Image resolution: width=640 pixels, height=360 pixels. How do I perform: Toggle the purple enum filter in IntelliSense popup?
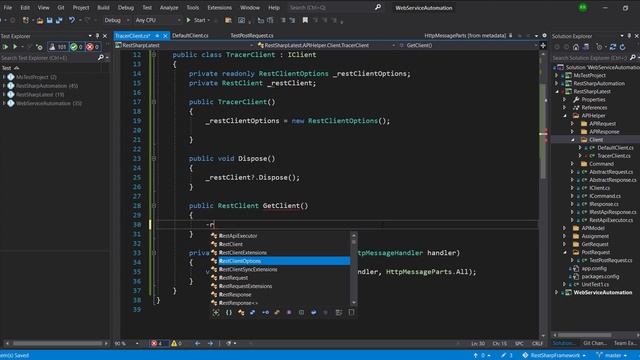[289, 313]
